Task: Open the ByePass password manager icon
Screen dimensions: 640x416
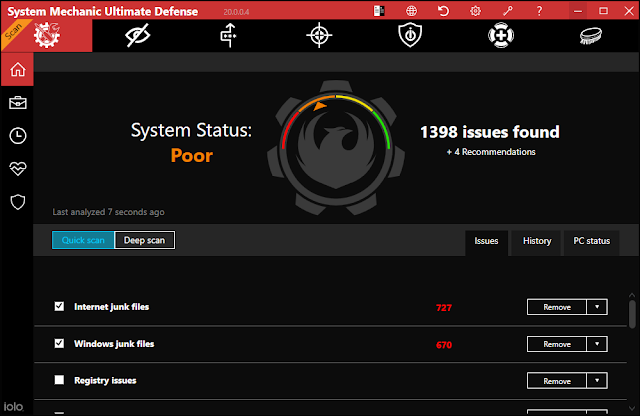Action: tap(229, 35)
